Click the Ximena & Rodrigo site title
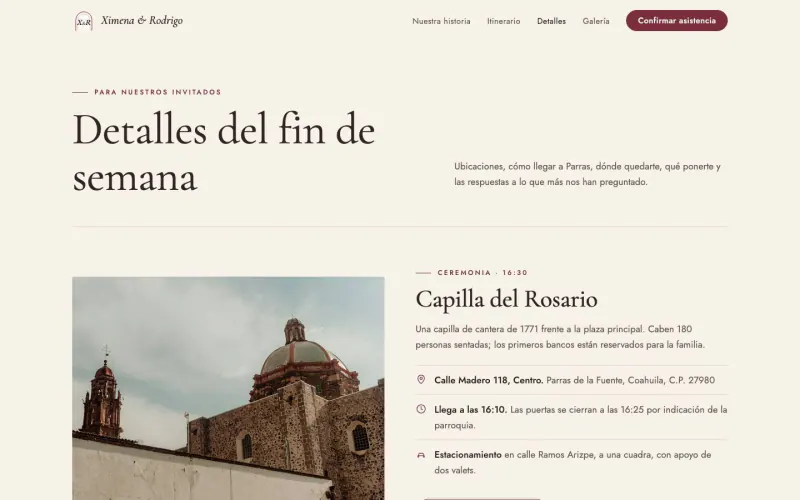The image size is (800, 500). (142, 20)
